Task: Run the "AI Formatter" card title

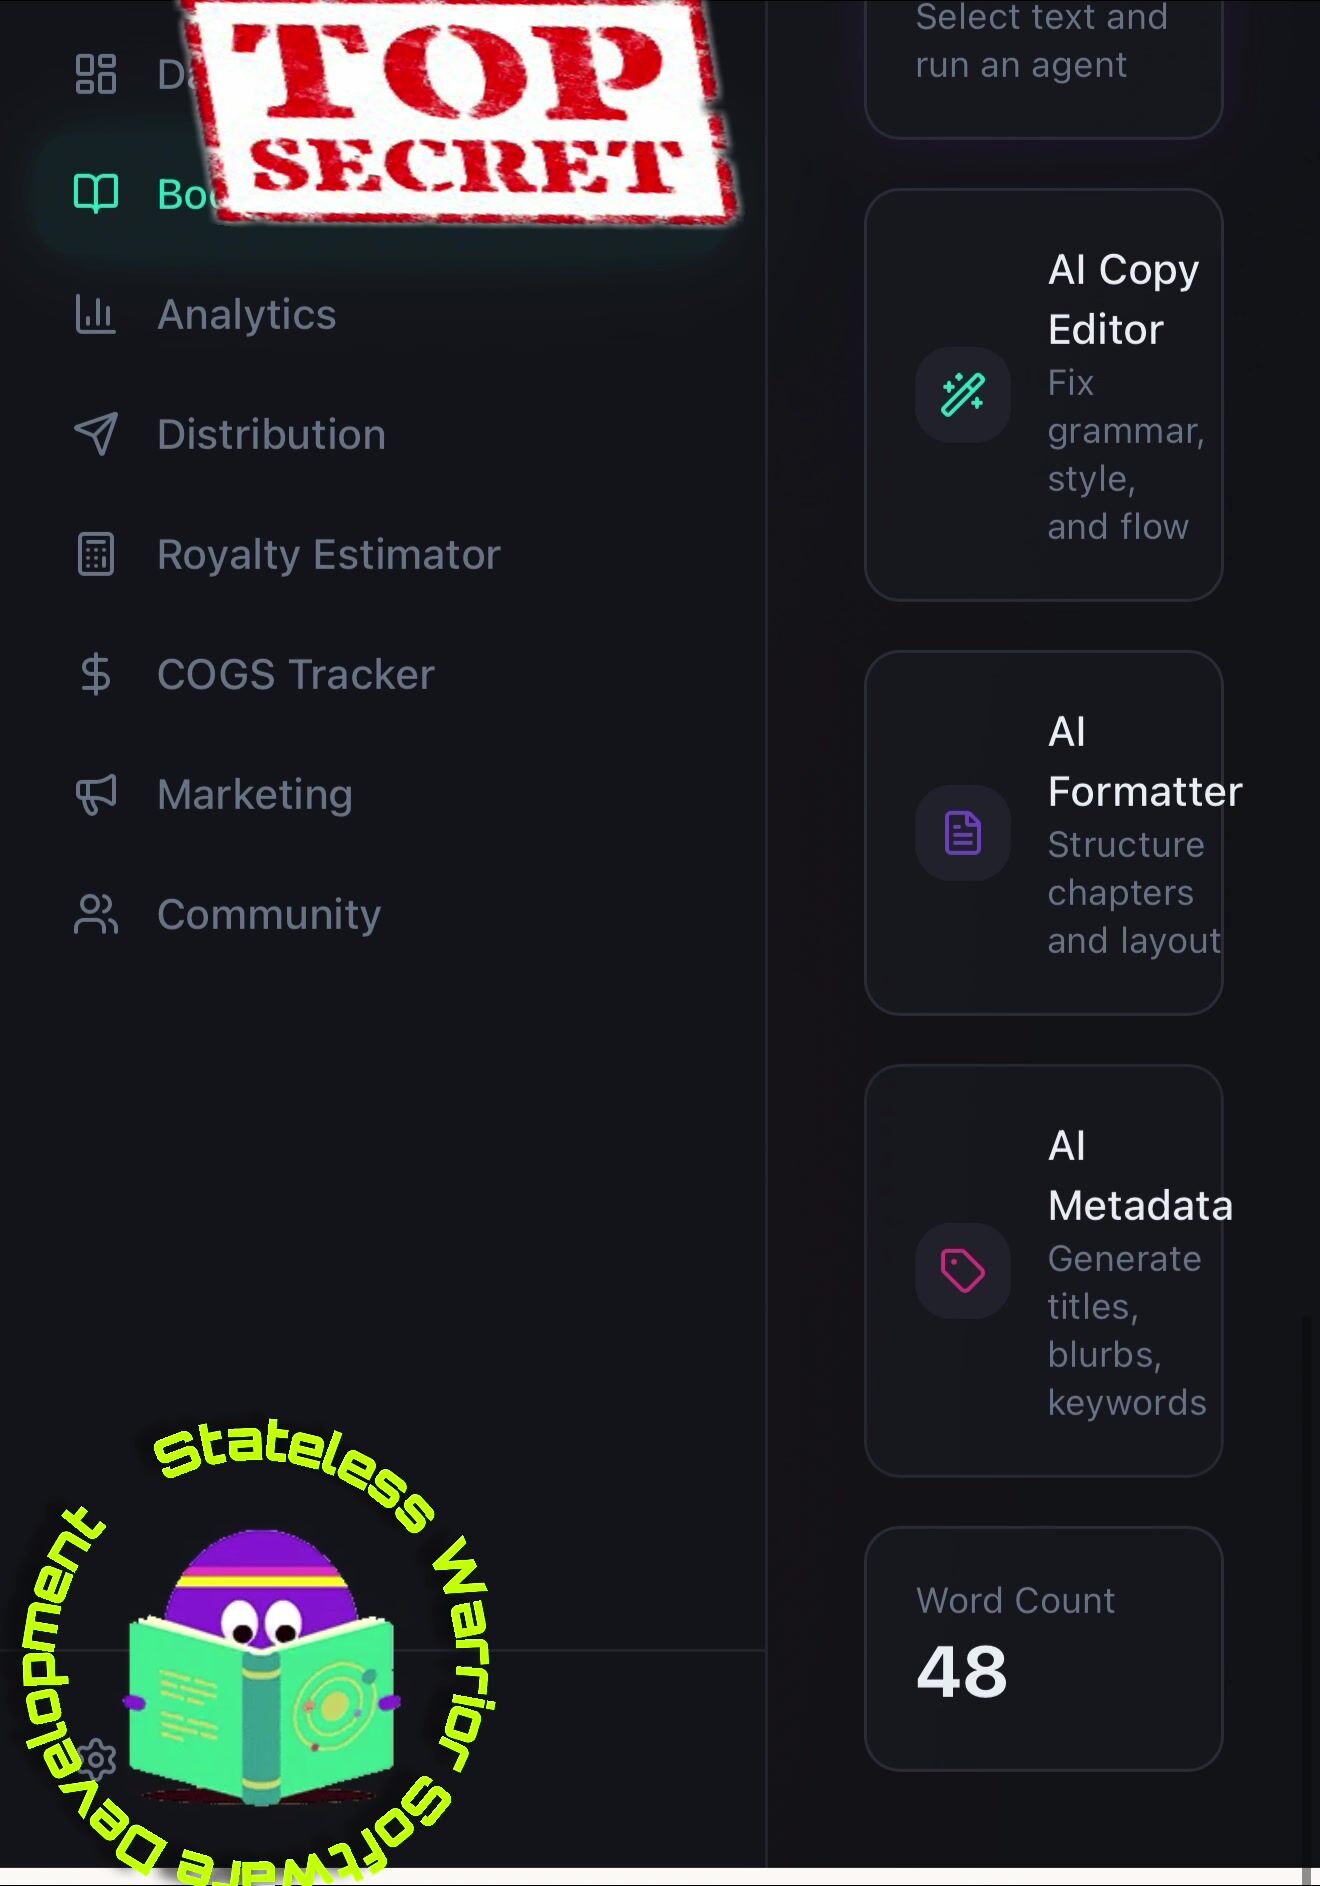Action: coord(1144,761)
